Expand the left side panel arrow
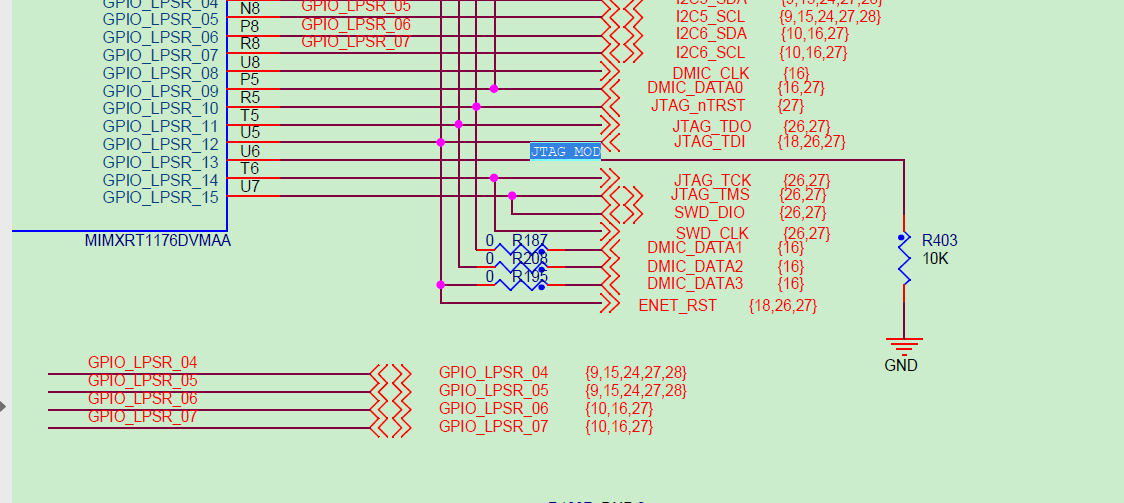The width and height of the screenshot is (1124, 503). (3, 406)
